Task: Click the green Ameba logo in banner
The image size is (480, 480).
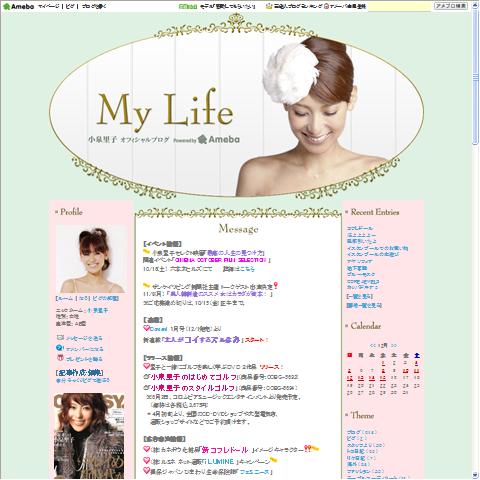Action: (x=219, y=140)
